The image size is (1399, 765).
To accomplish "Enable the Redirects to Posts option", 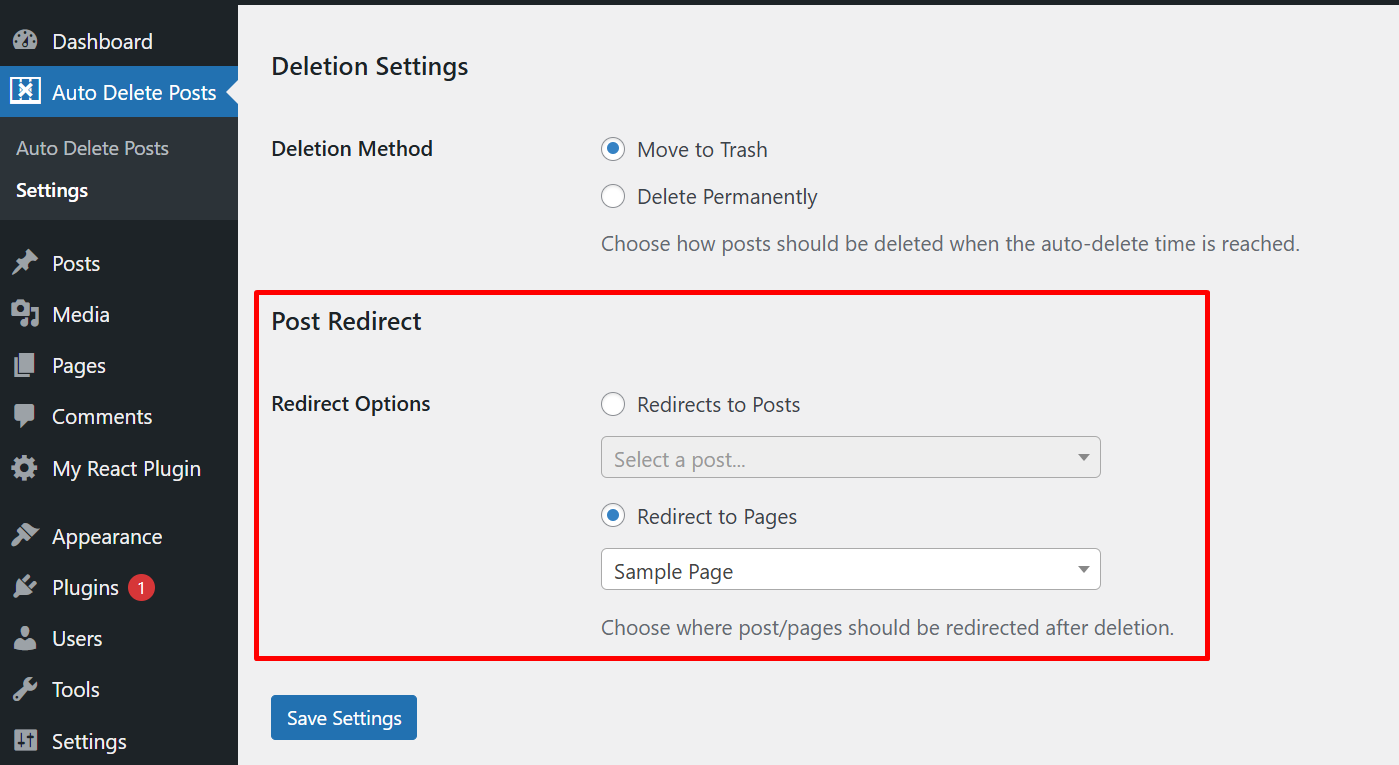I will pos(613,405).
